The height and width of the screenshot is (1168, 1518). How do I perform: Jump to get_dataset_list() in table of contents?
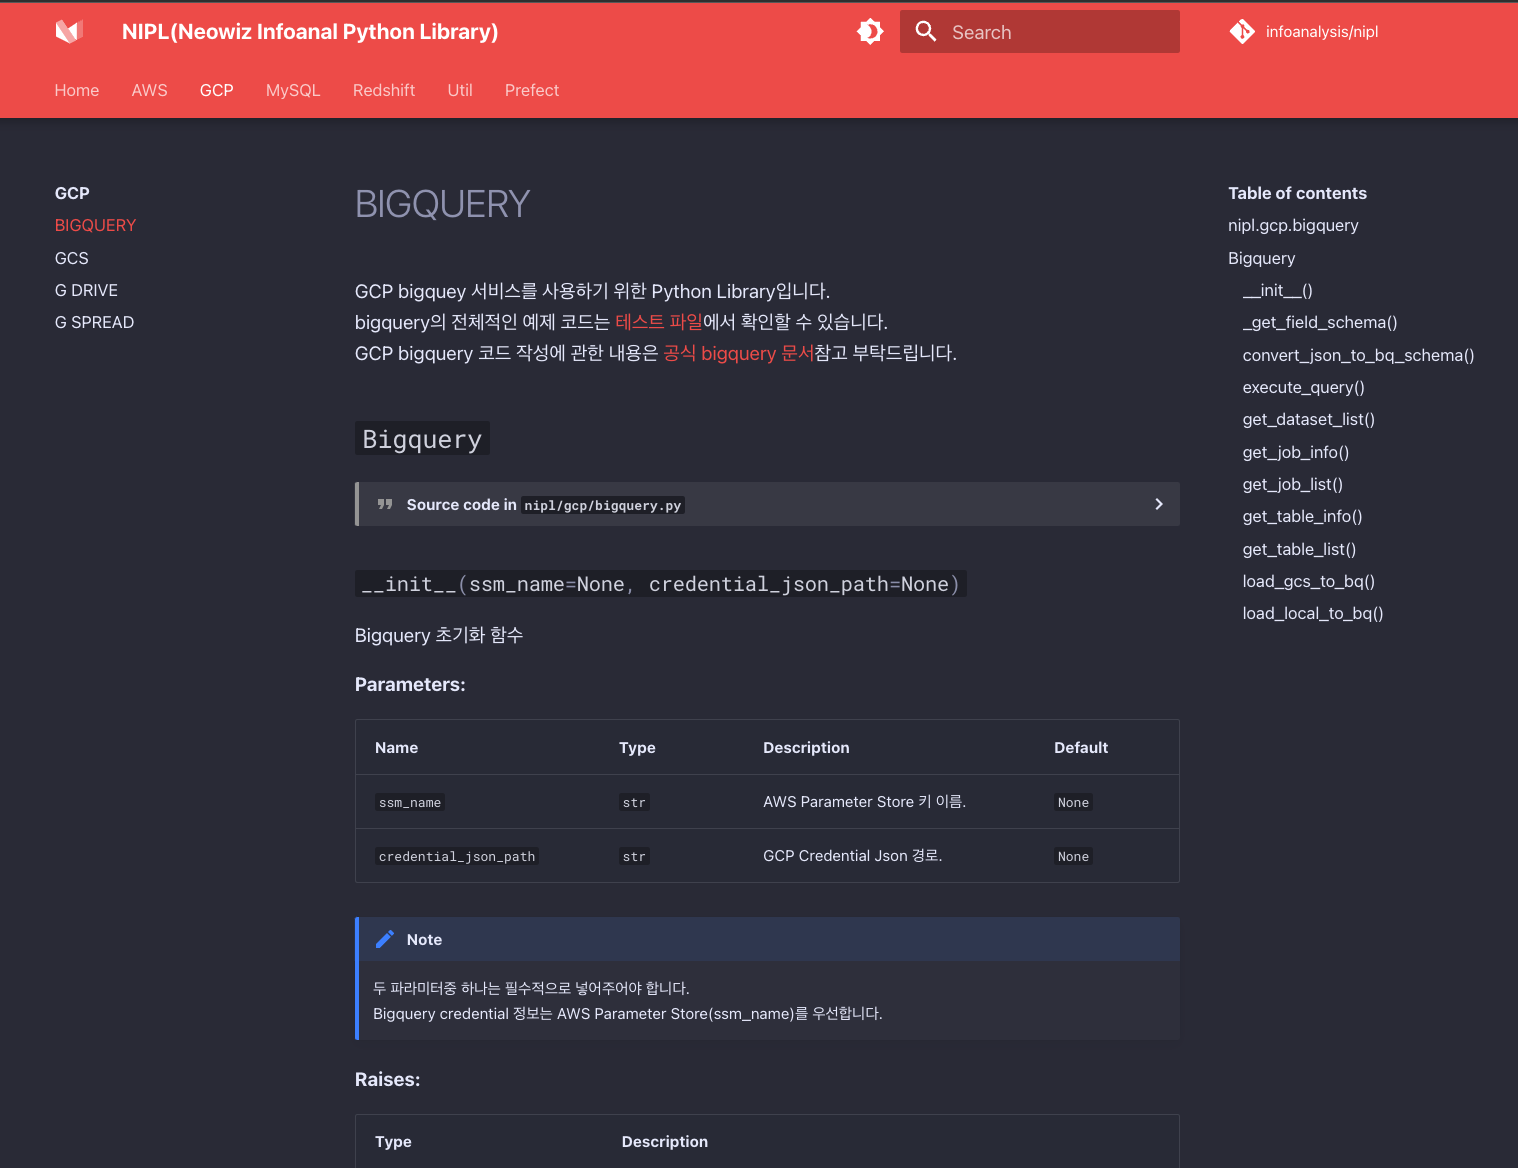coord(1309,419)
